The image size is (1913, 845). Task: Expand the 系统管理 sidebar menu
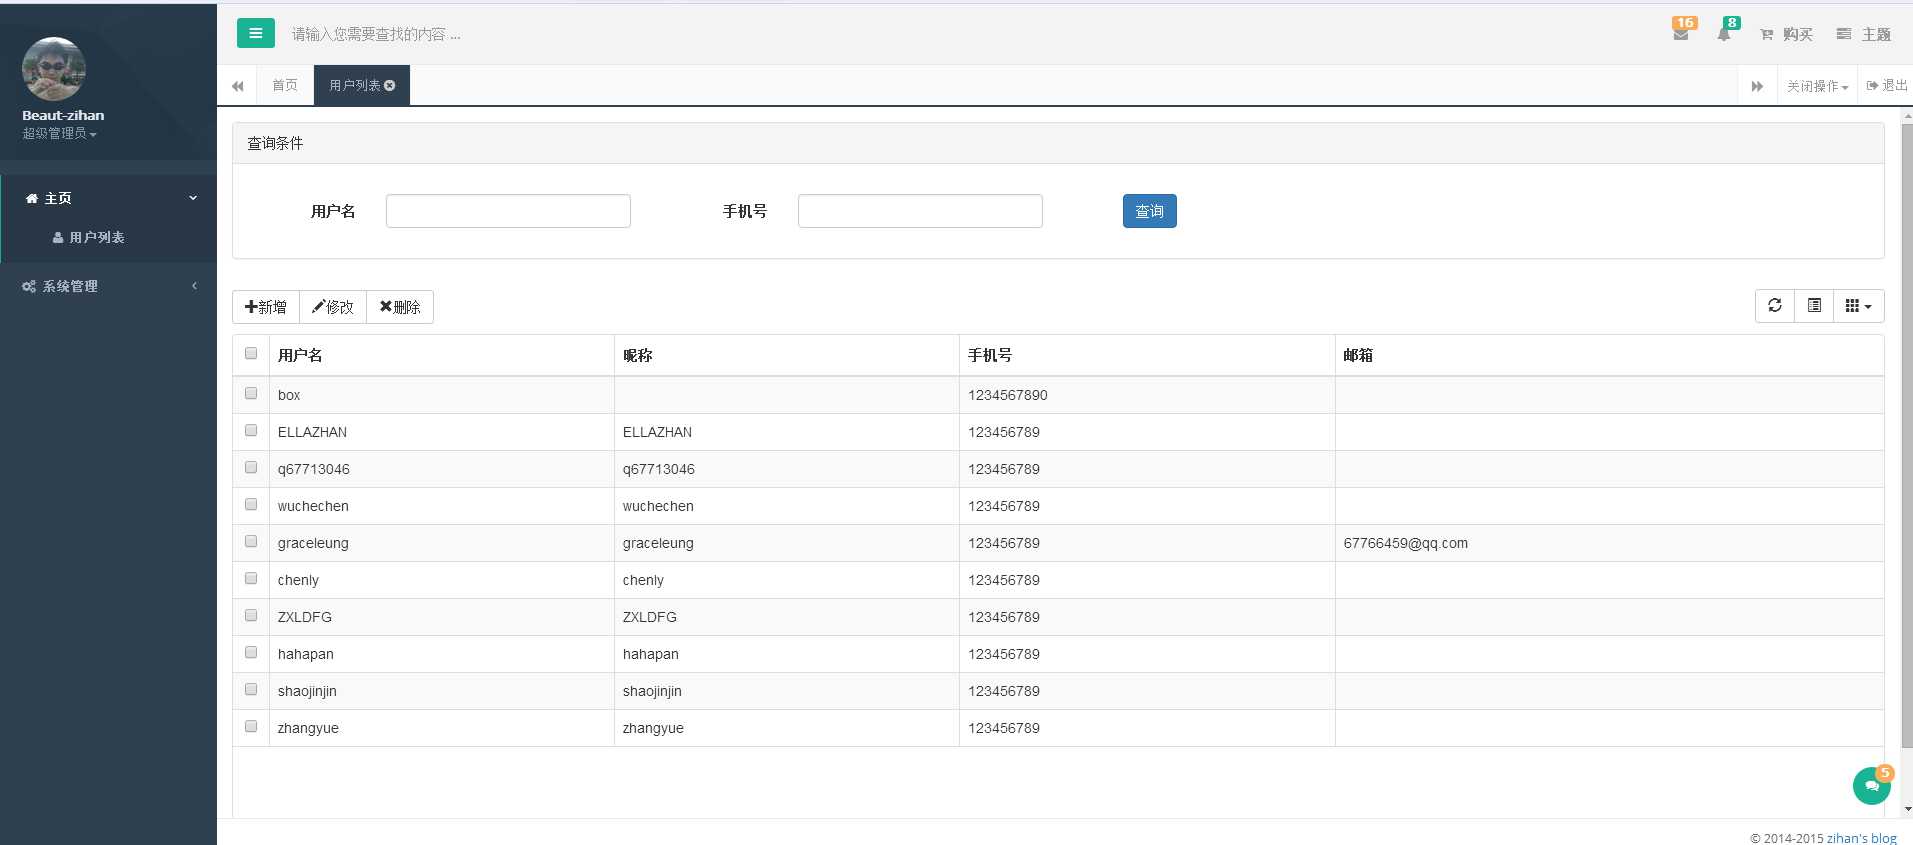[108, 286]
